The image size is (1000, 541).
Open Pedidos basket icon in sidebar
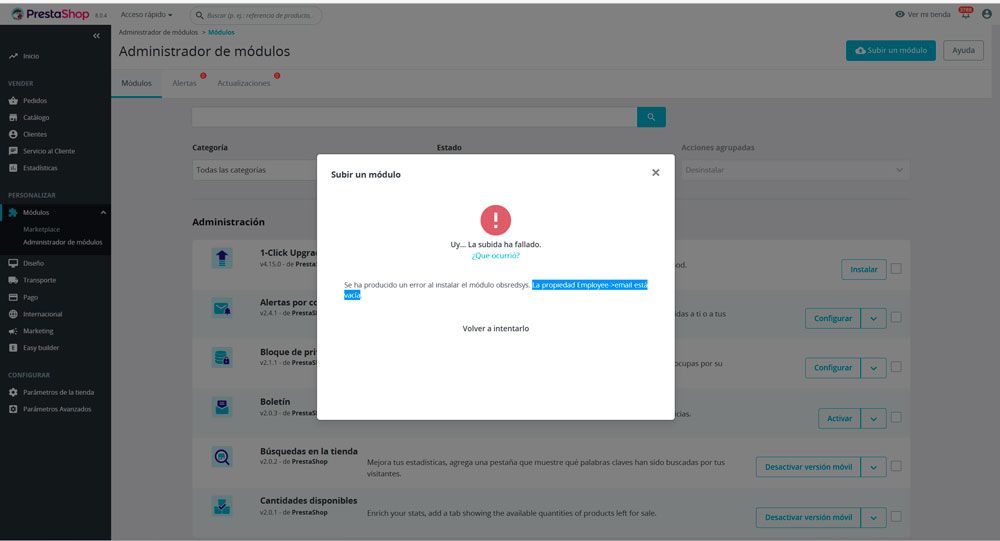pyautogui.click(x=13, y=101)
